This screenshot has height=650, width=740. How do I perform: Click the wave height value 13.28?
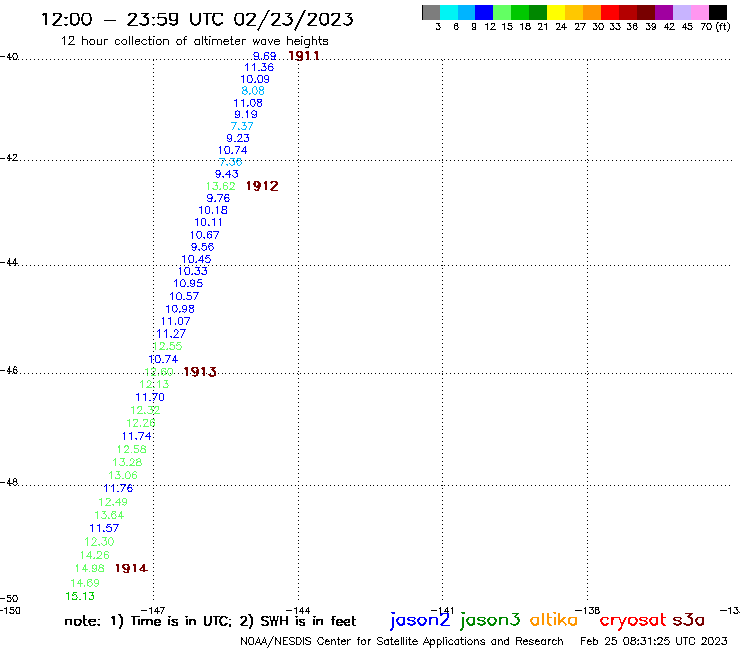pyautogui.click(x=127, y=463)
